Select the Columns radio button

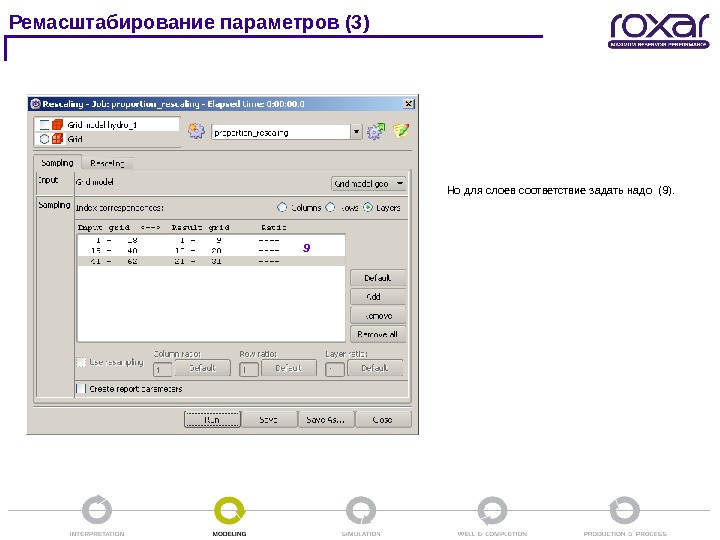click(x=282, y=208)
